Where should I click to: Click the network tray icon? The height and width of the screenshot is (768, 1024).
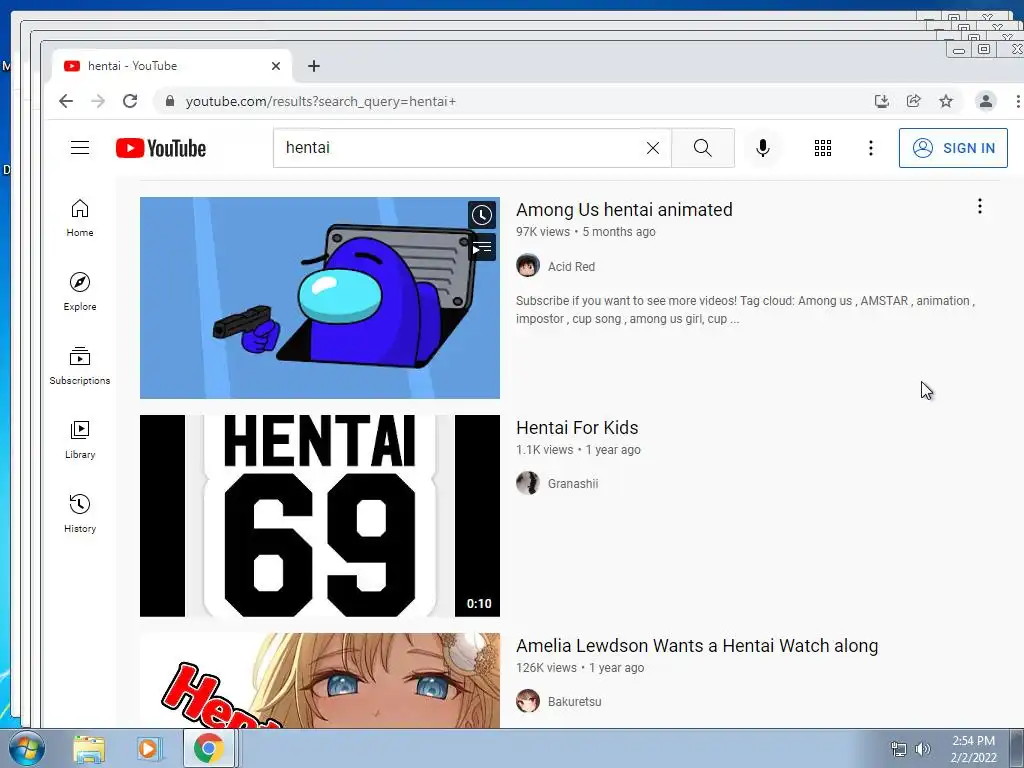point(899,749)
